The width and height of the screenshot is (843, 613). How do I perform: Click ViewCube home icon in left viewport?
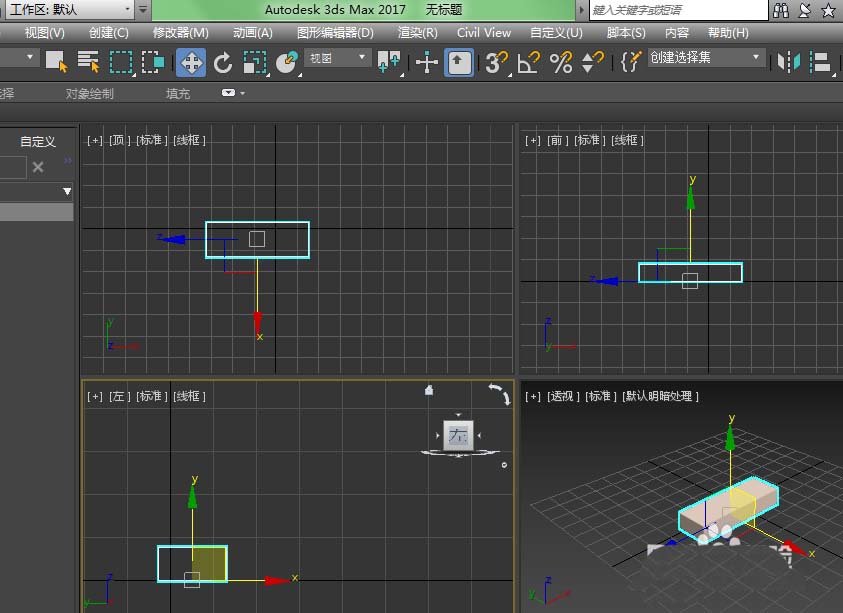[429, 390]
